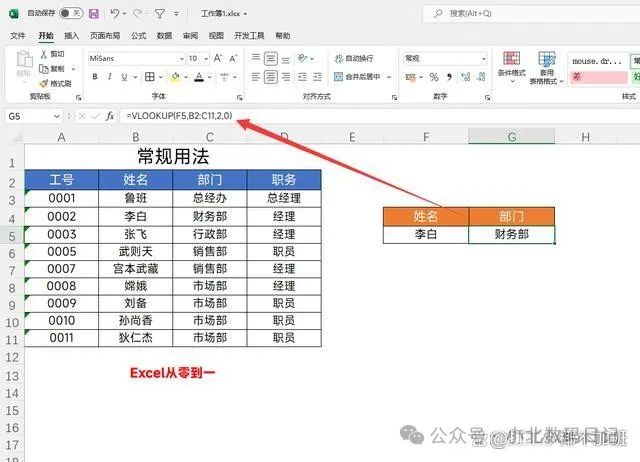
Task: Click the percent style icon
Action: click(434, 77)
